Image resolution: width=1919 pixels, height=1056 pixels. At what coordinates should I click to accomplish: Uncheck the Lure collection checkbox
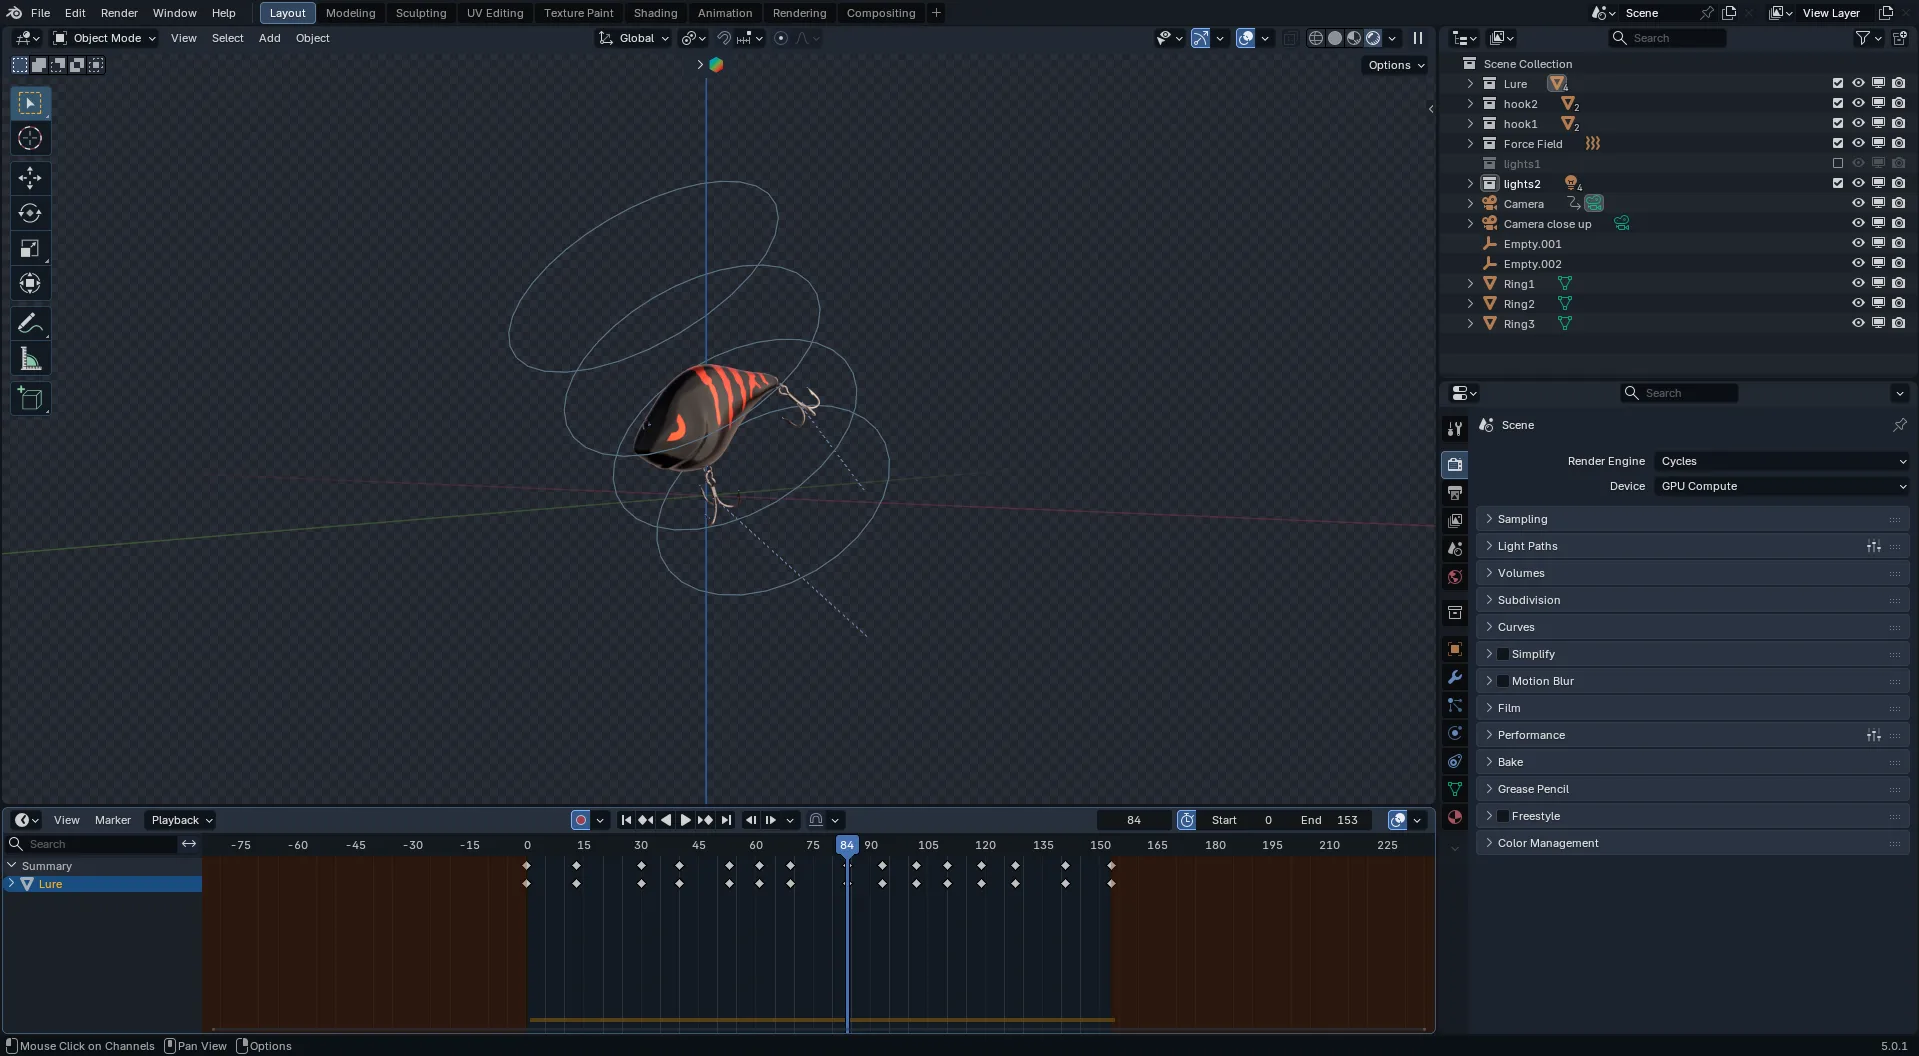coord(1838,83)
